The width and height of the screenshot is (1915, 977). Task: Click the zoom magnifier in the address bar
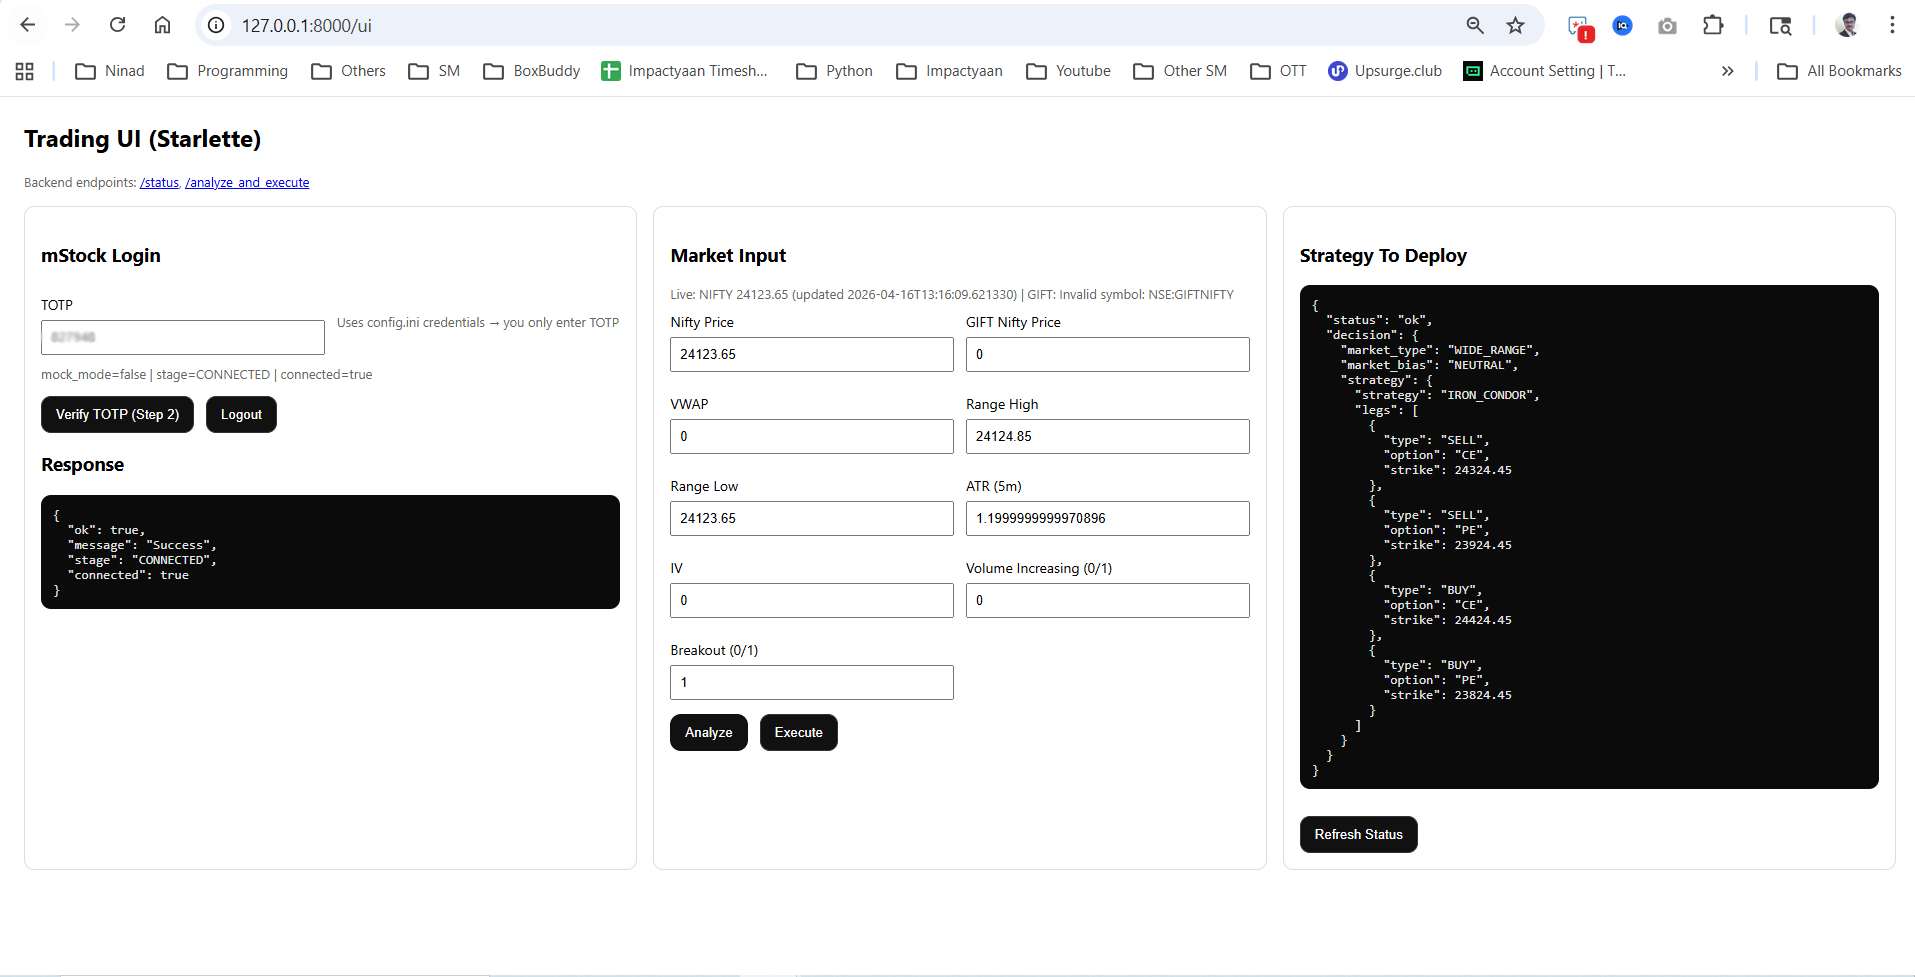pyautogui.click(x=1474, y=25)
